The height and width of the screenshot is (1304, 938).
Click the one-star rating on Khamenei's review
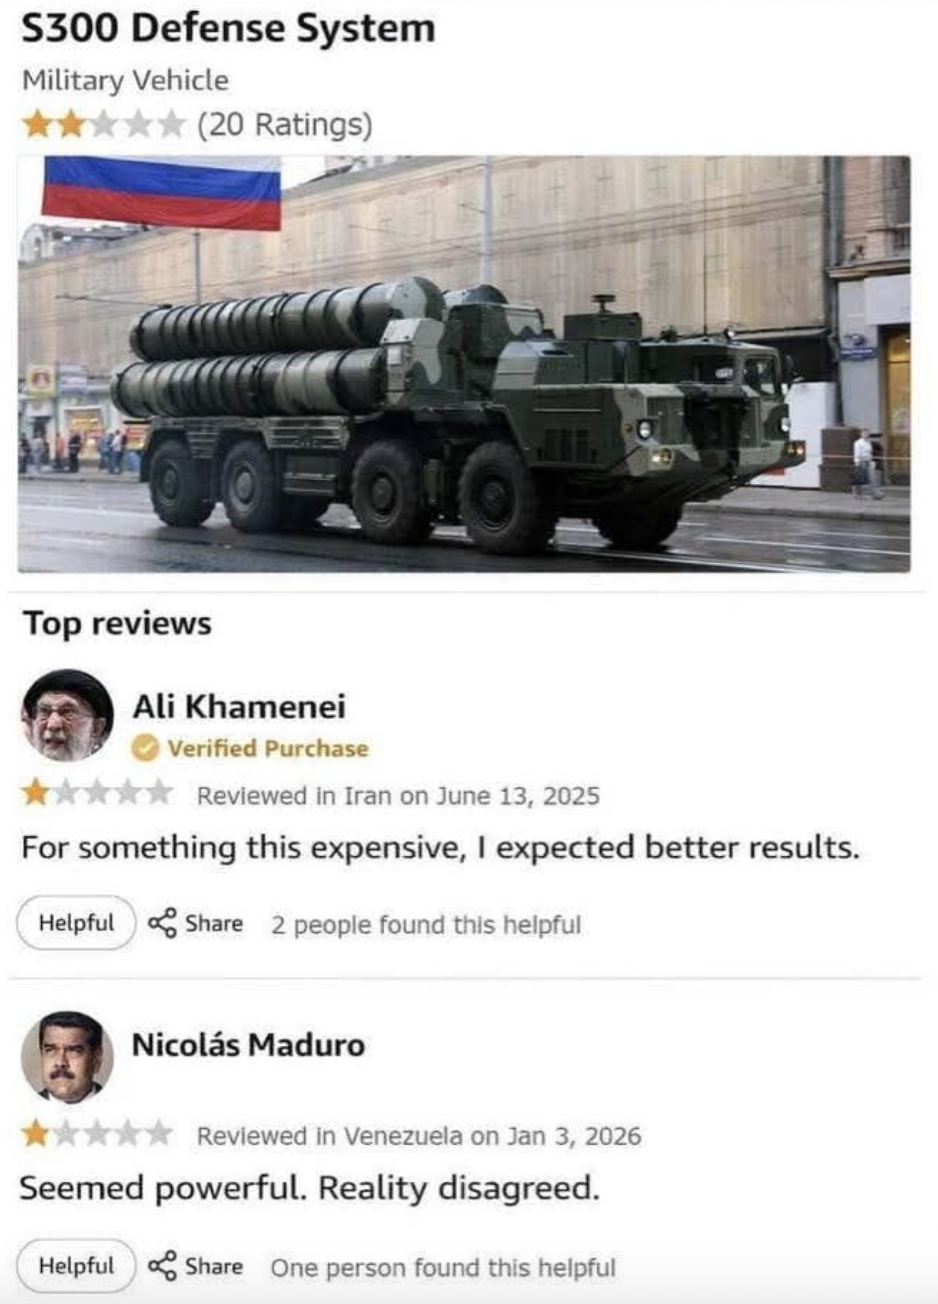pyautogui.click(x=97, y=795)
